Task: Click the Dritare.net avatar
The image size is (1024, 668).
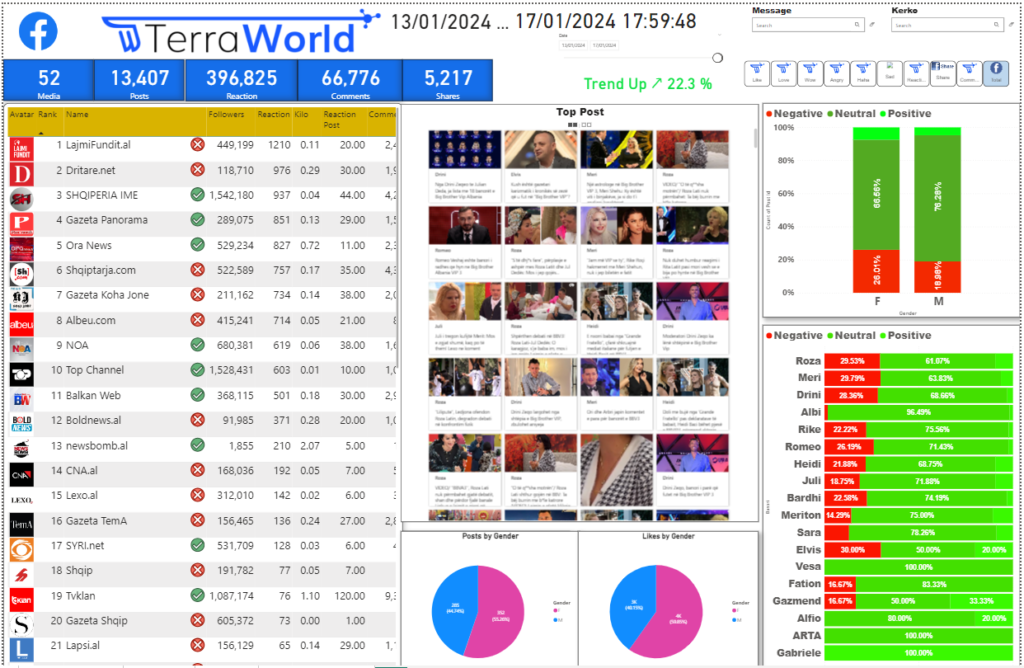Action: coord(22,174)
